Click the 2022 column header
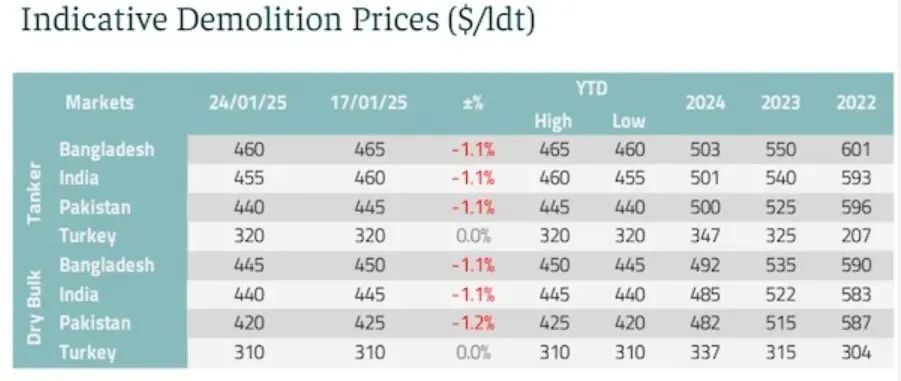The height and width of the screenshot is (381, 901). click(x=856, y=103)
